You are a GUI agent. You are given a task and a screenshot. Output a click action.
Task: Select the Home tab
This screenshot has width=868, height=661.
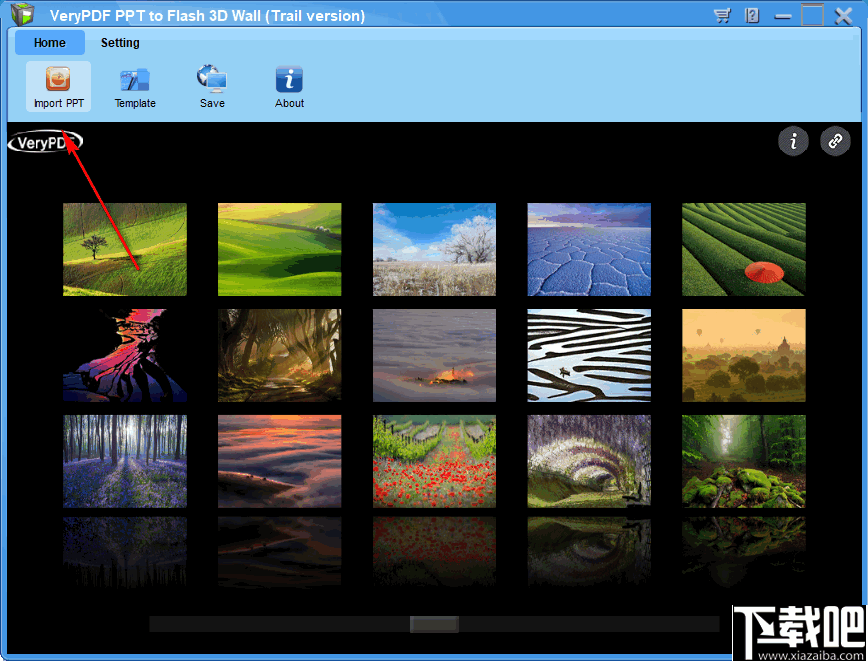pos(49,42)
